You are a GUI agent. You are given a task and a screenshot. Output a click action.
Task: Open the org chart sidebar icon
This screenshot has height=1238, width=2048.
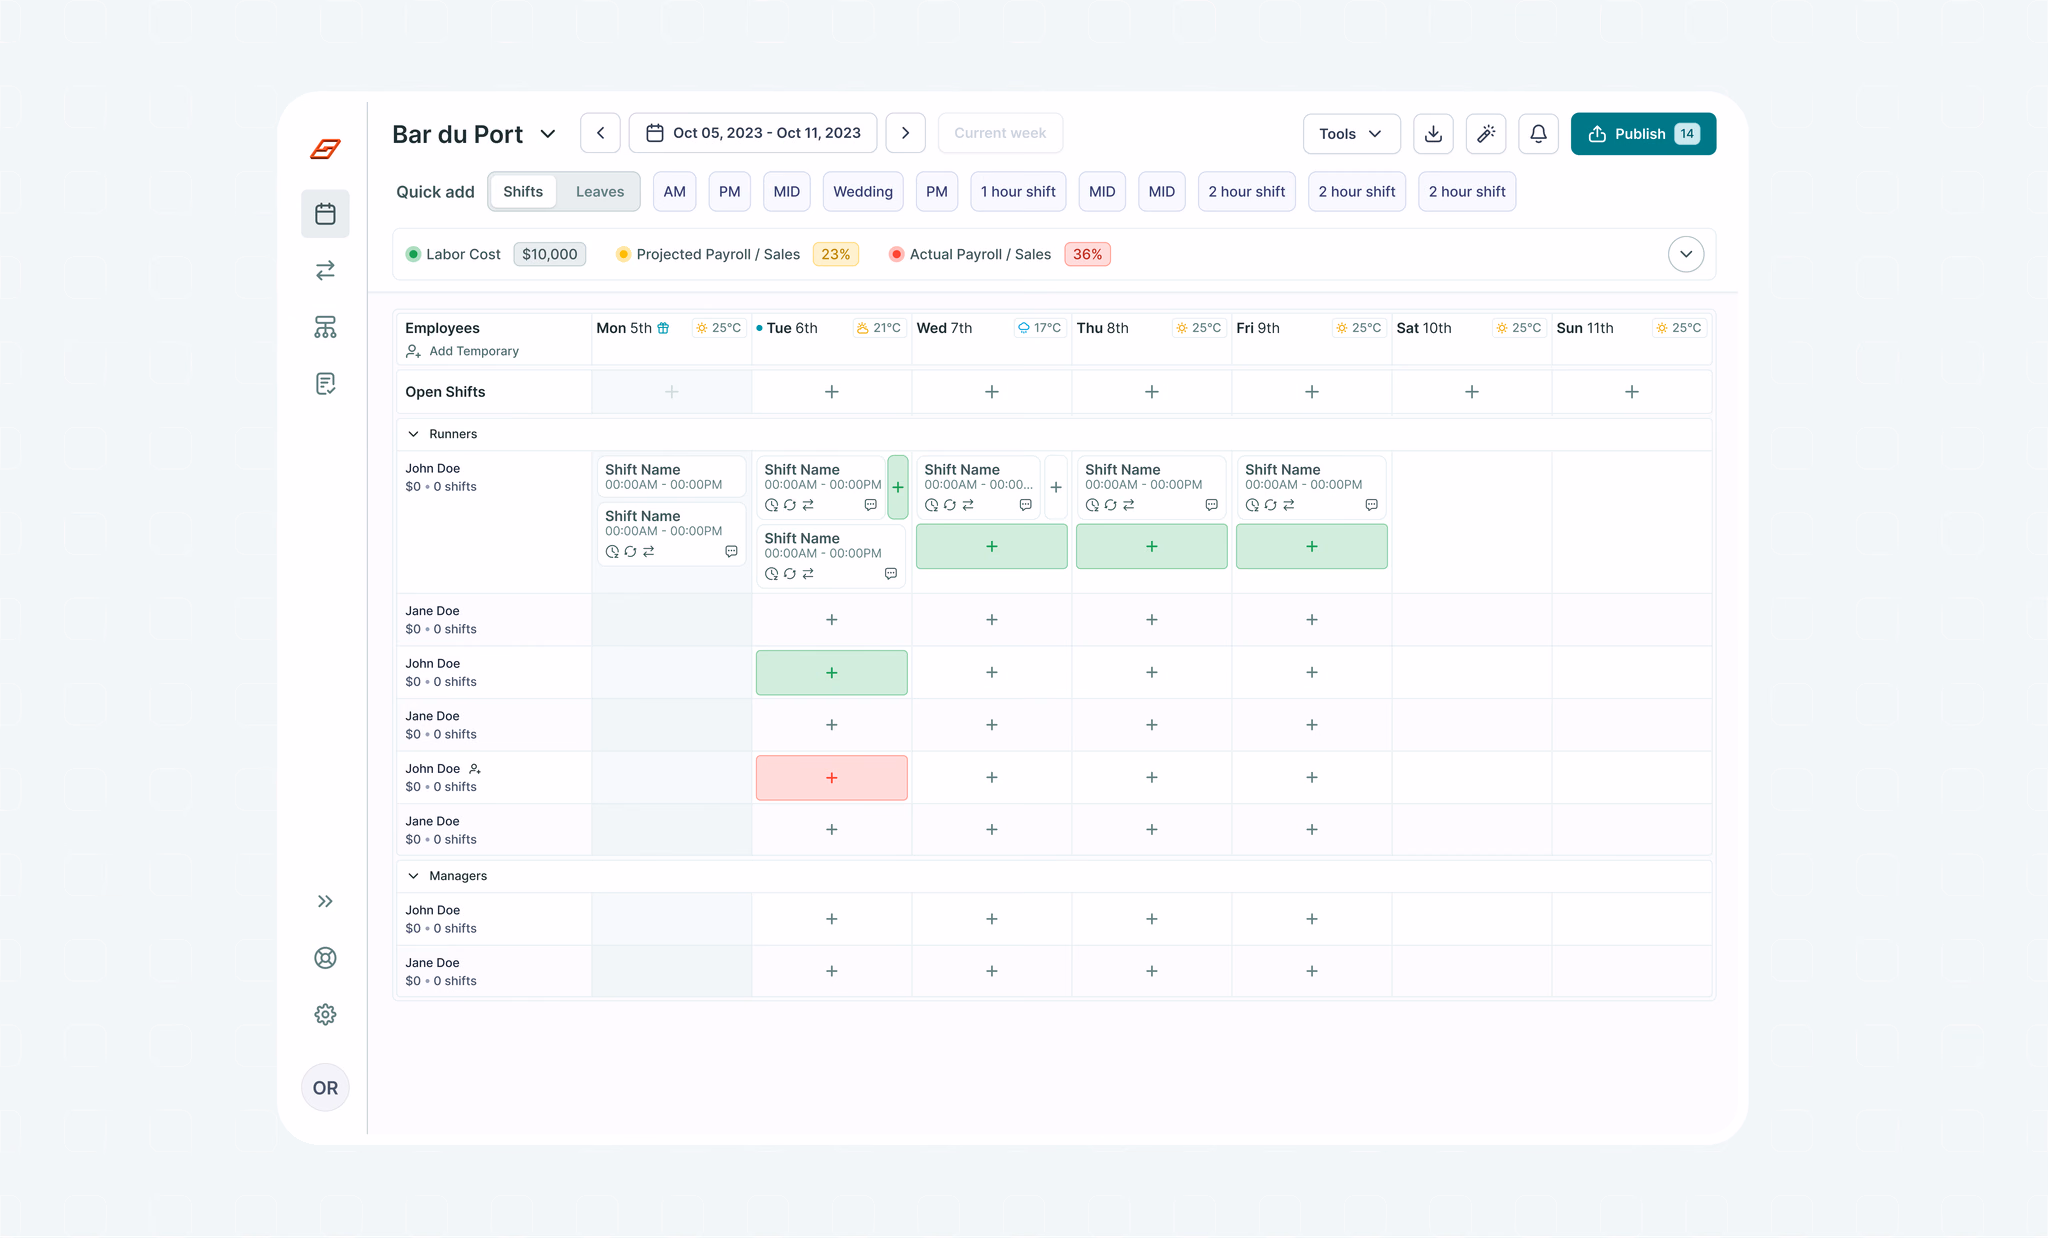(x=325, y=327)
